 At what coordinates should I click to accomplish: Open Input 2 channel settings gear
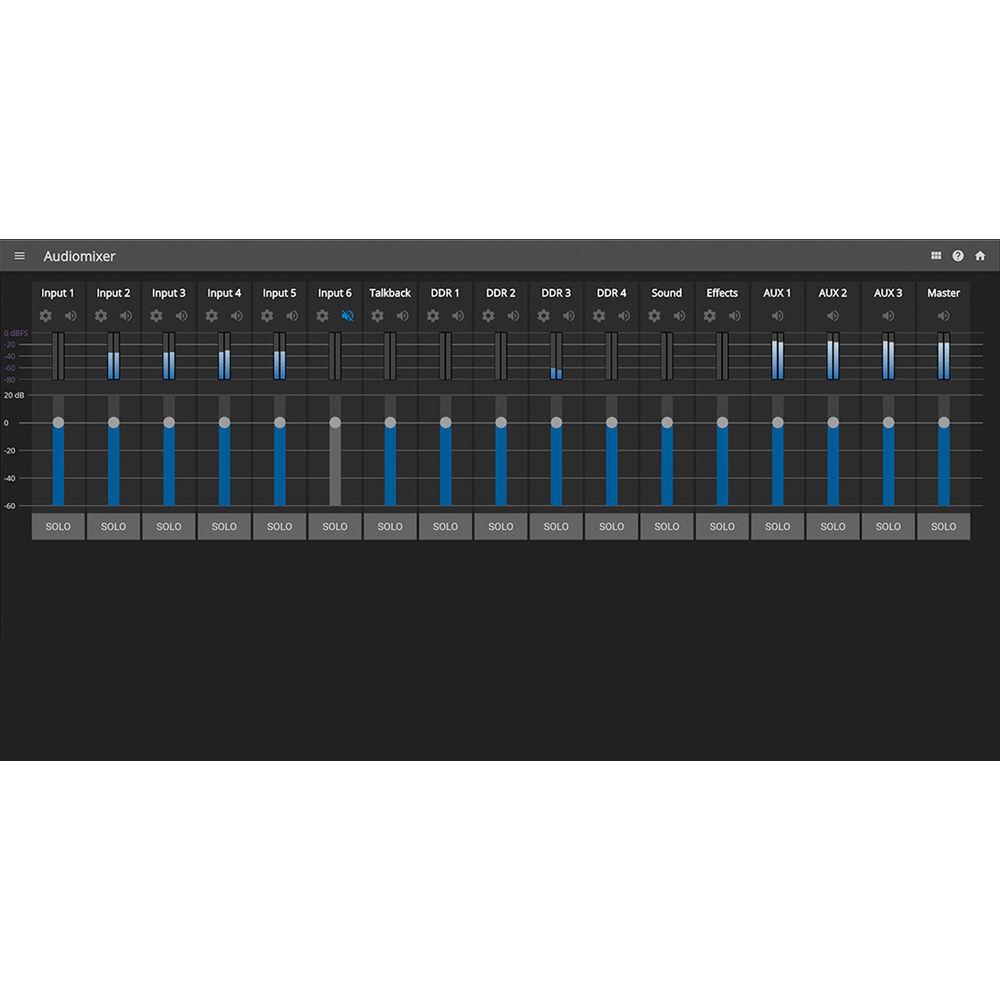click(x=100, y=315)
